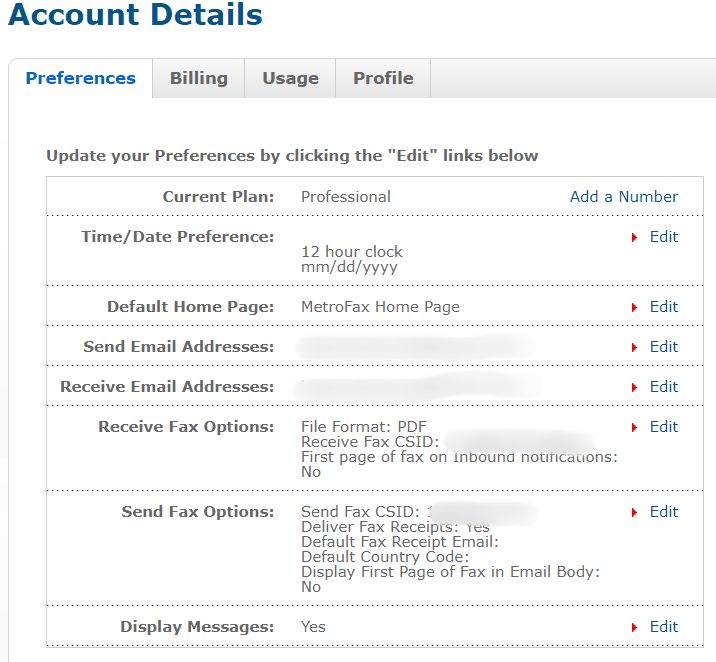
Task: Switch to the Billing tab
Action: (198, 78)
